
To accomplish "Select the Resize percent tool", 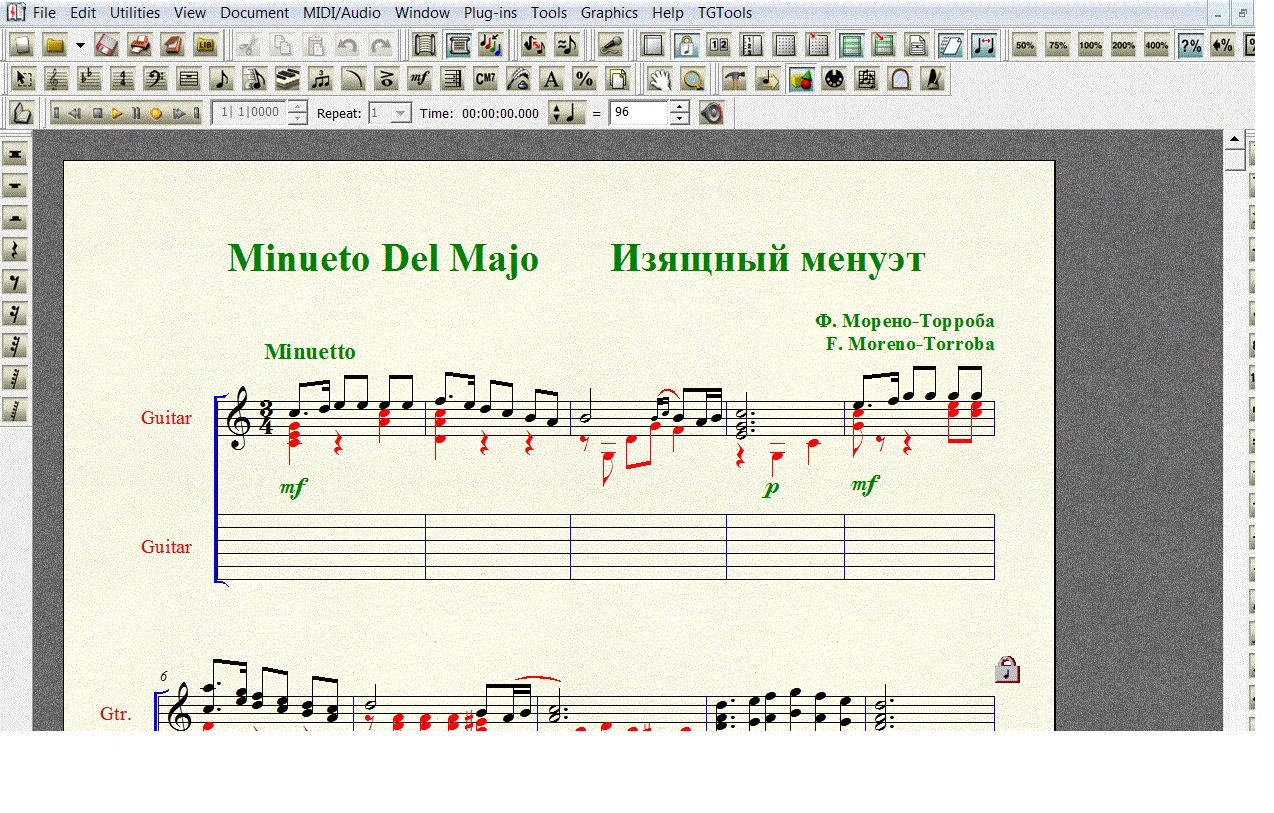I will click(584, 79).
